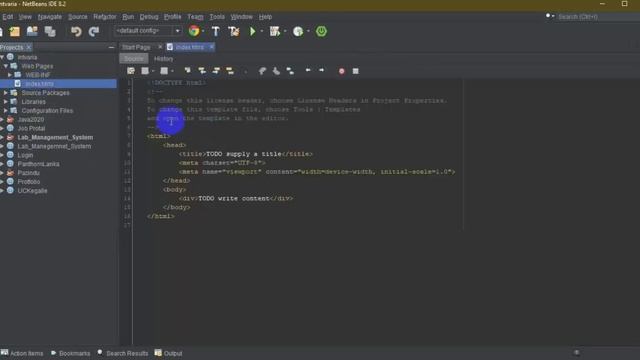
Task: Expand the Configuration Files node
Action: click(x=6, y=111)
